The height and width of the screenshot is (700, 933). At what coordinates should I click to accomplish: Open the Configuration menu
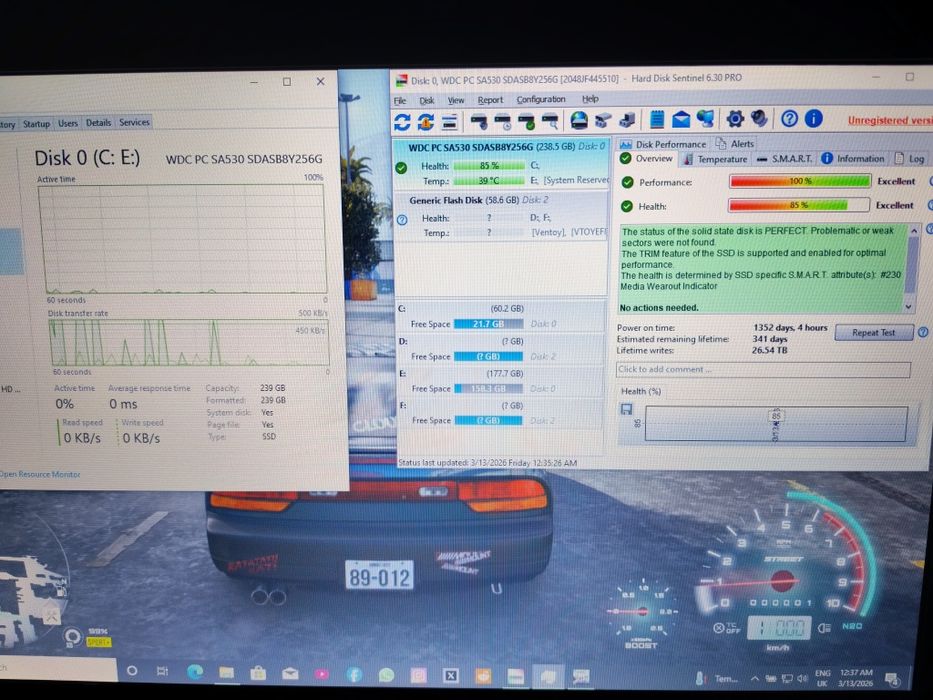point(541,99)
